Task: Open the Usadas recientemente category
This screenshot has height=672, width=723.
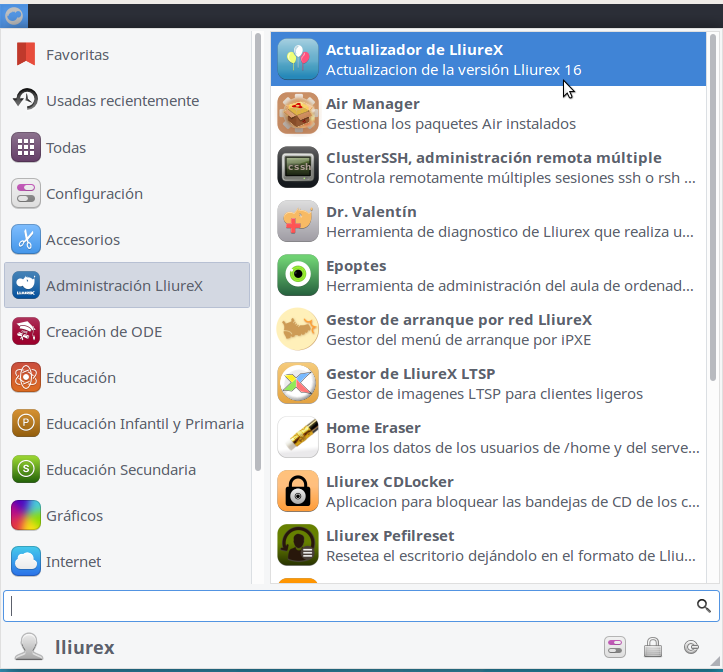Action: pos(121,101)
